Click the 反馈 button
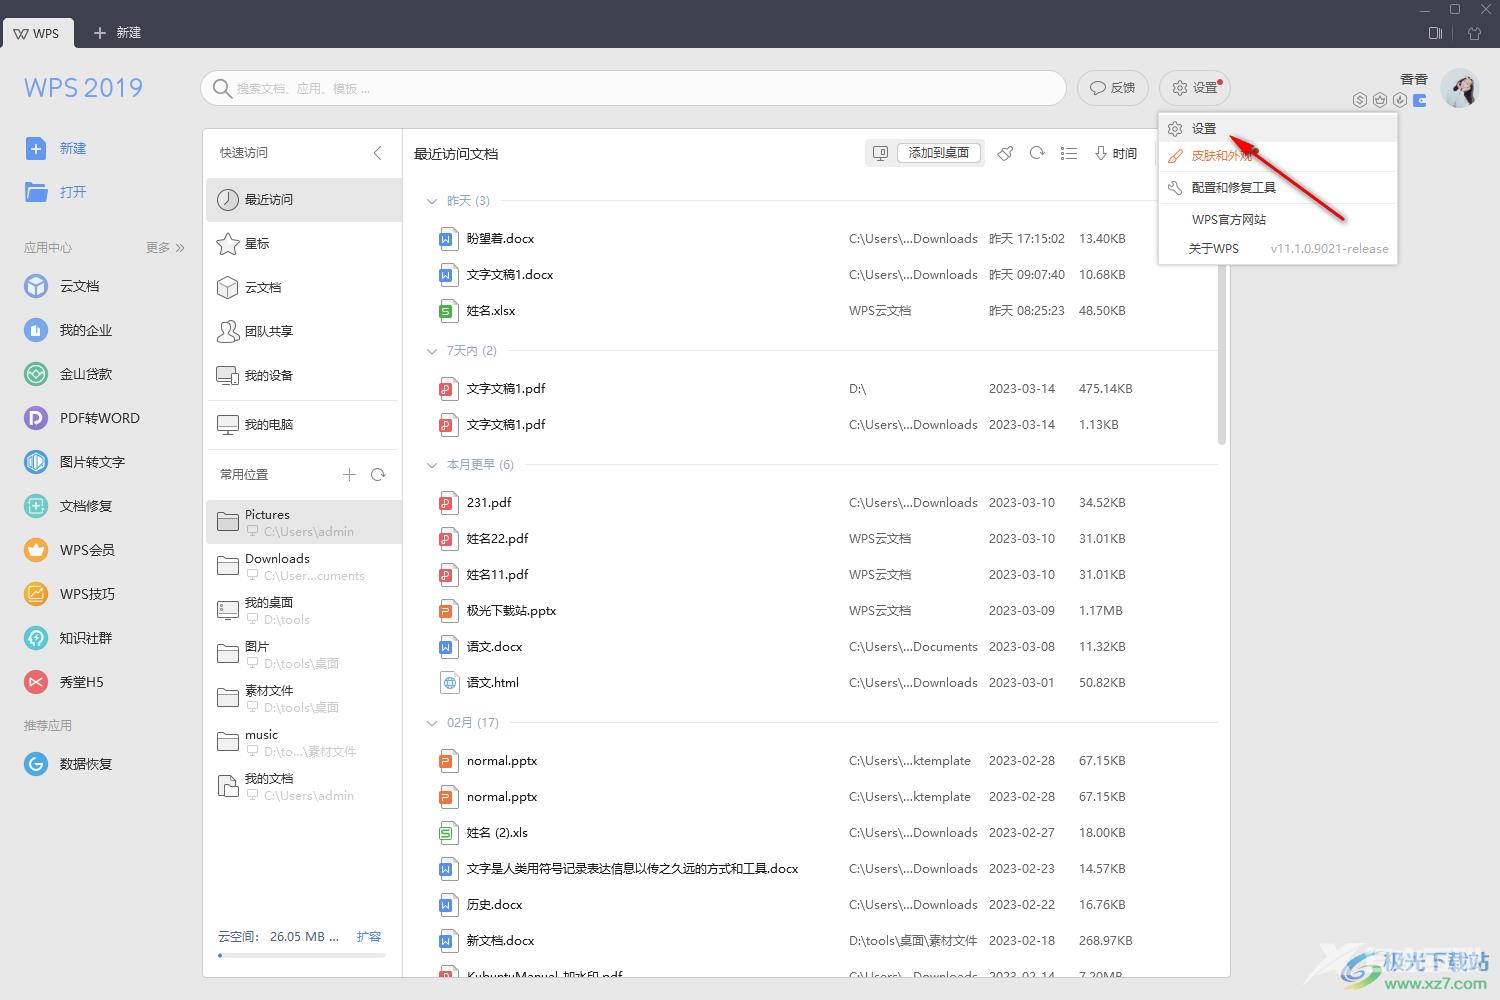 point(1112,88)
